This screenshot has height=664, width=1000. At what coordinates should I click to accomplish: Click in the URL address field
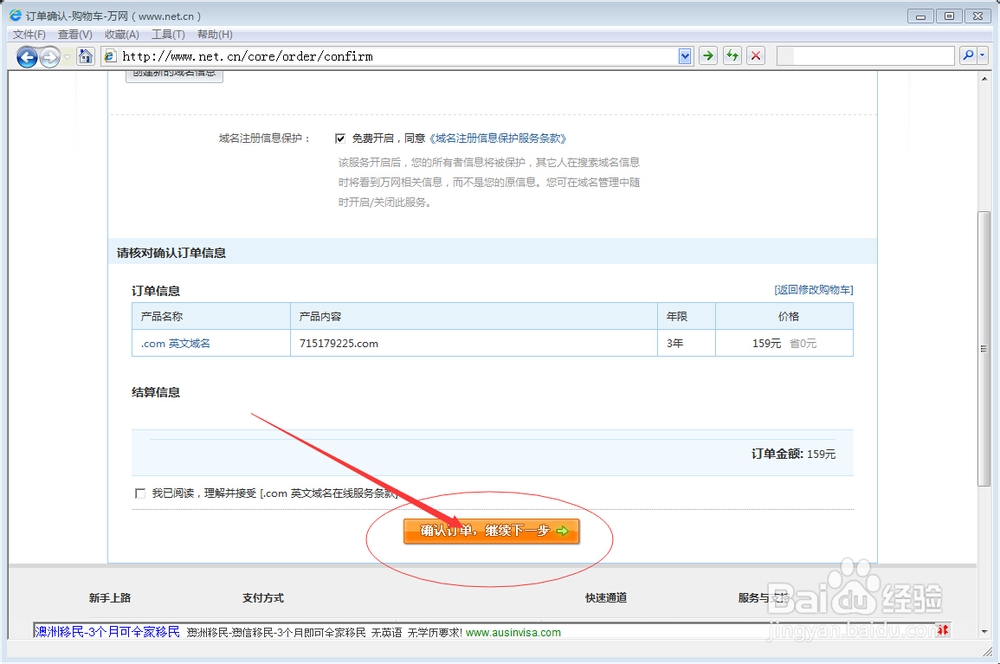398,56
